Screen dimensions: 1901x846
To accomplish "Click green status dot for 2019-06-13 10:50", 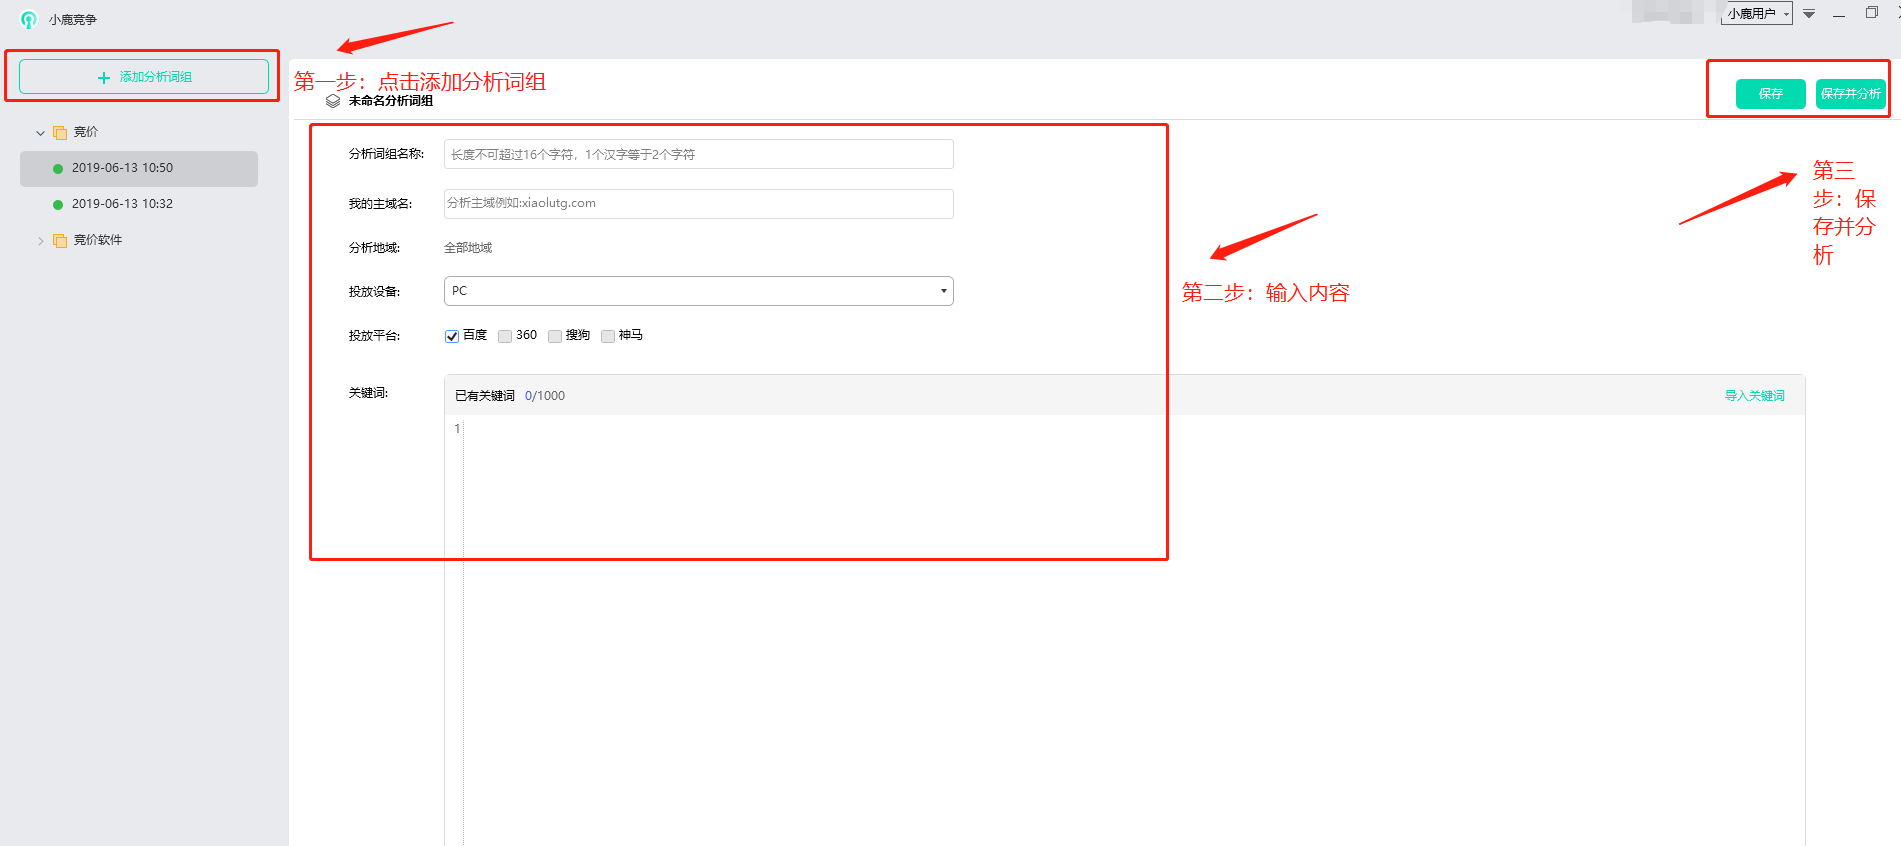I will click(58, 169).
